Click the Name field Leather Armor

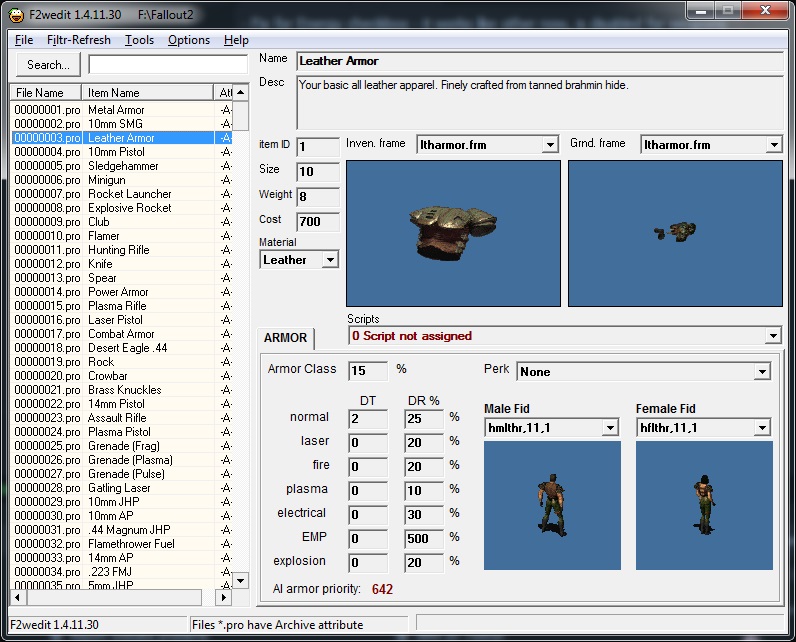tap(540, 61)
